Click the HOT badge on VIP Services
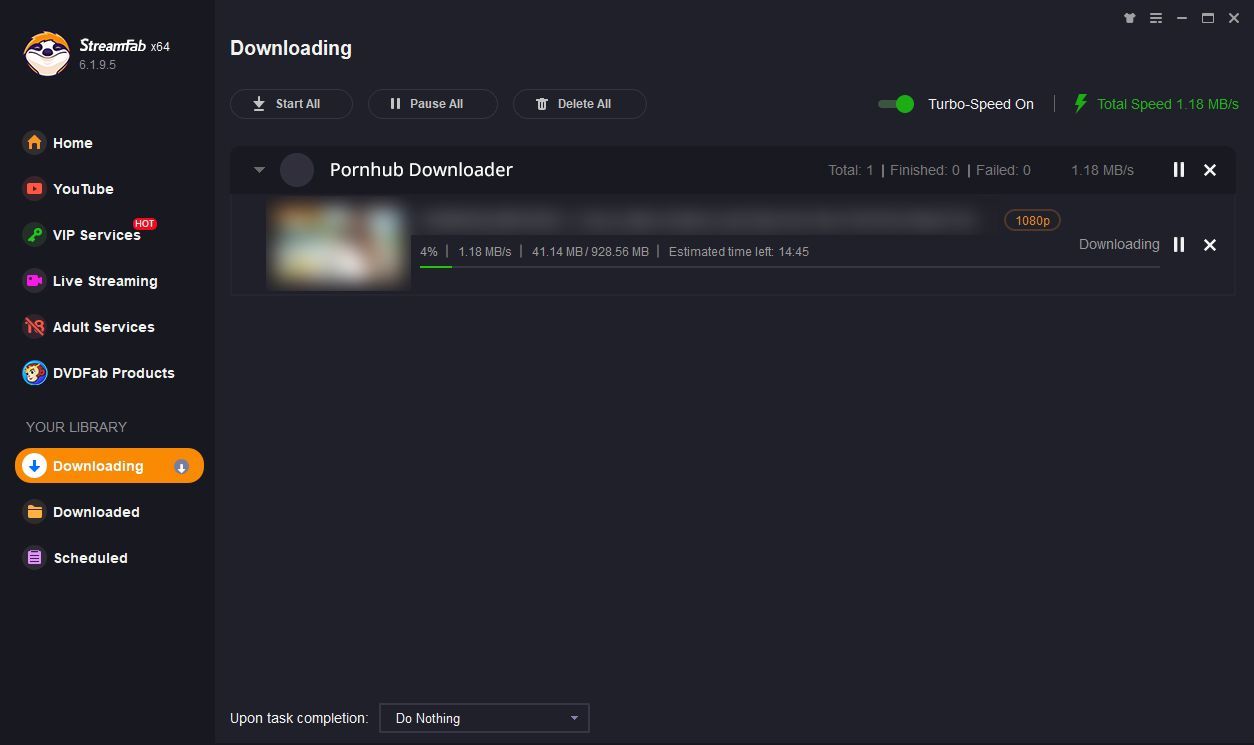Screen dimensions: 1254x745 pos(145,224)
